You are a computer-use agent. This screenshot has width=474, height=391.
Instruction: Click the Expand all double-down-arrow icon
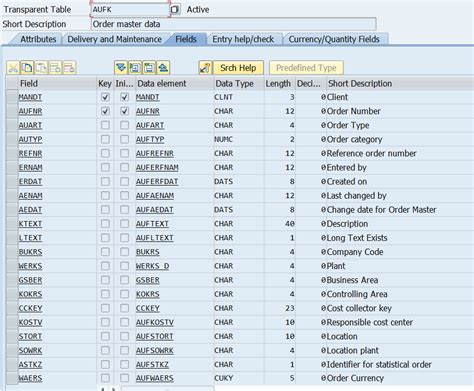tap(121, 68)
